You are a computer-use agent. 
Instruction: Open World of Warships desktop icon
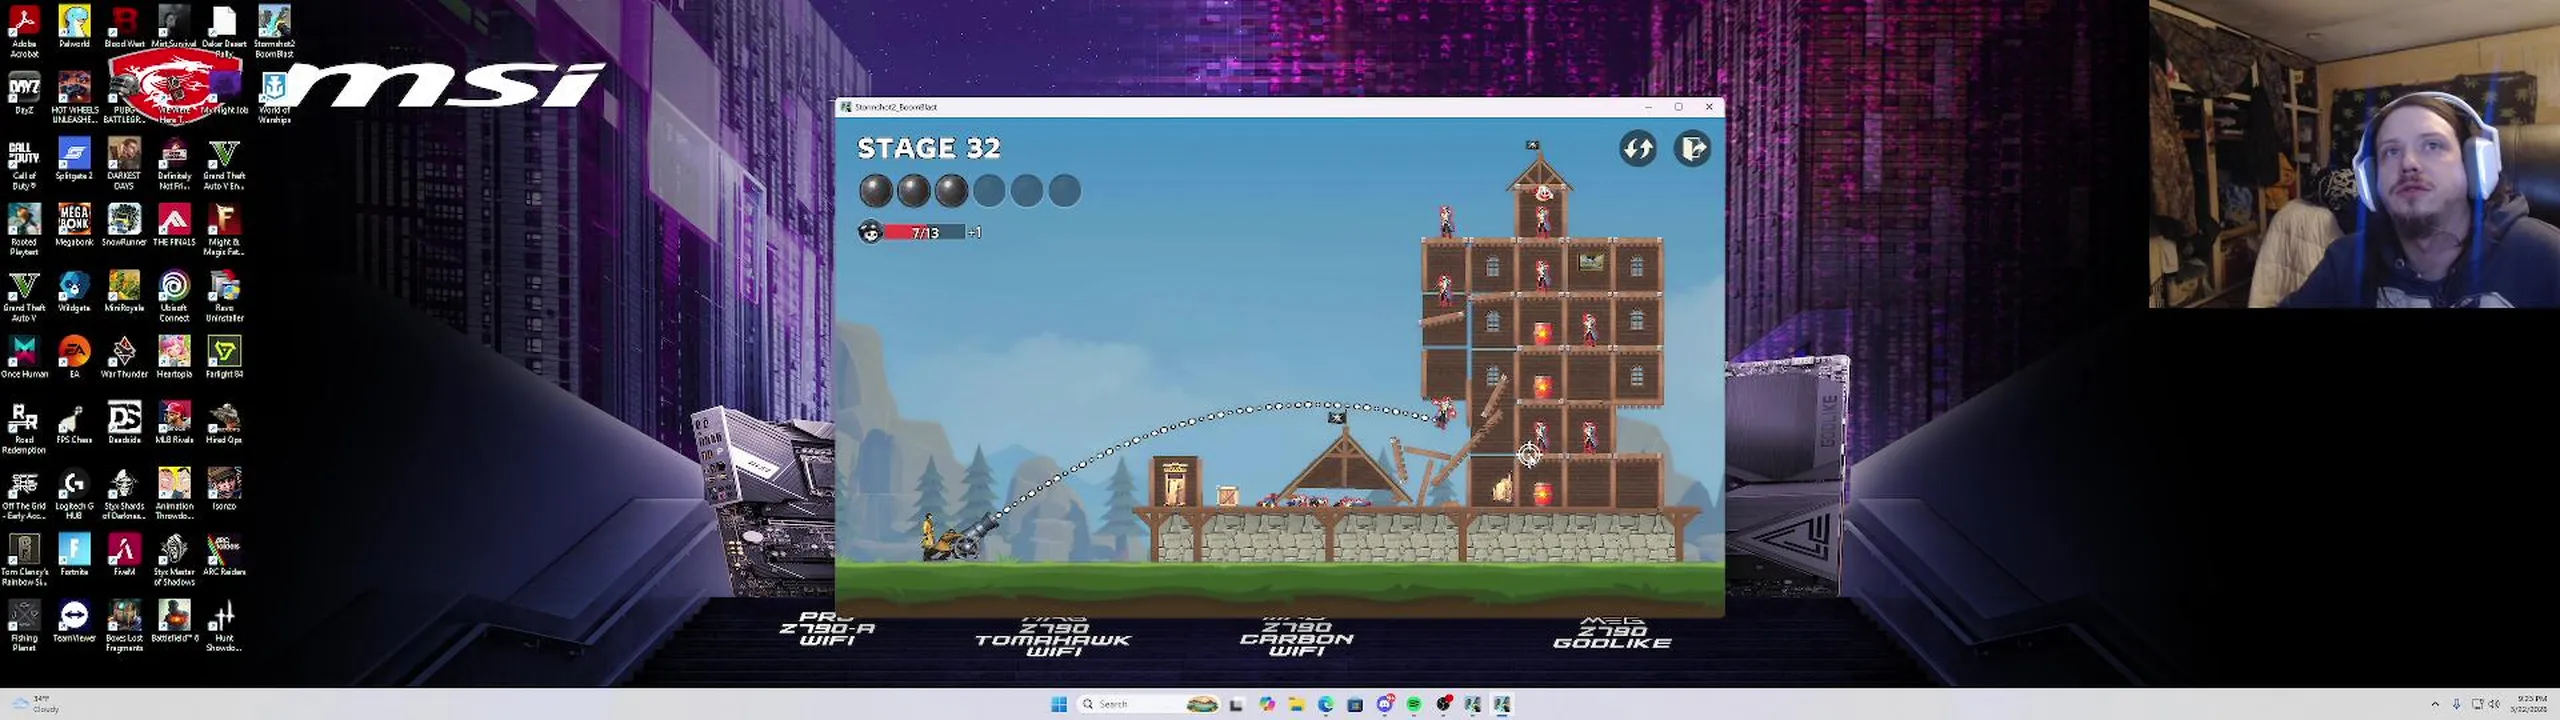274,98
